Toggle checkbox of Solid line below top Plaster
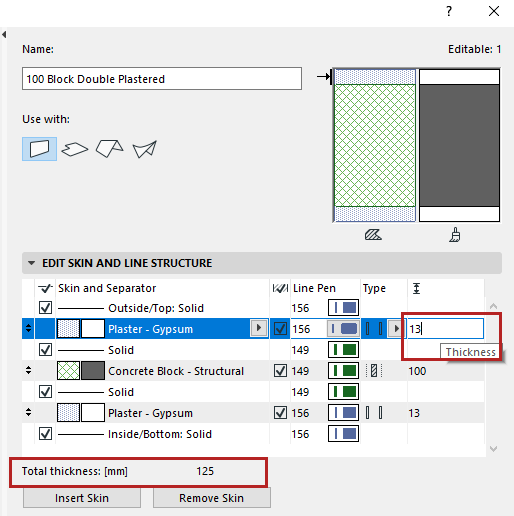 (x=45, y=350)
